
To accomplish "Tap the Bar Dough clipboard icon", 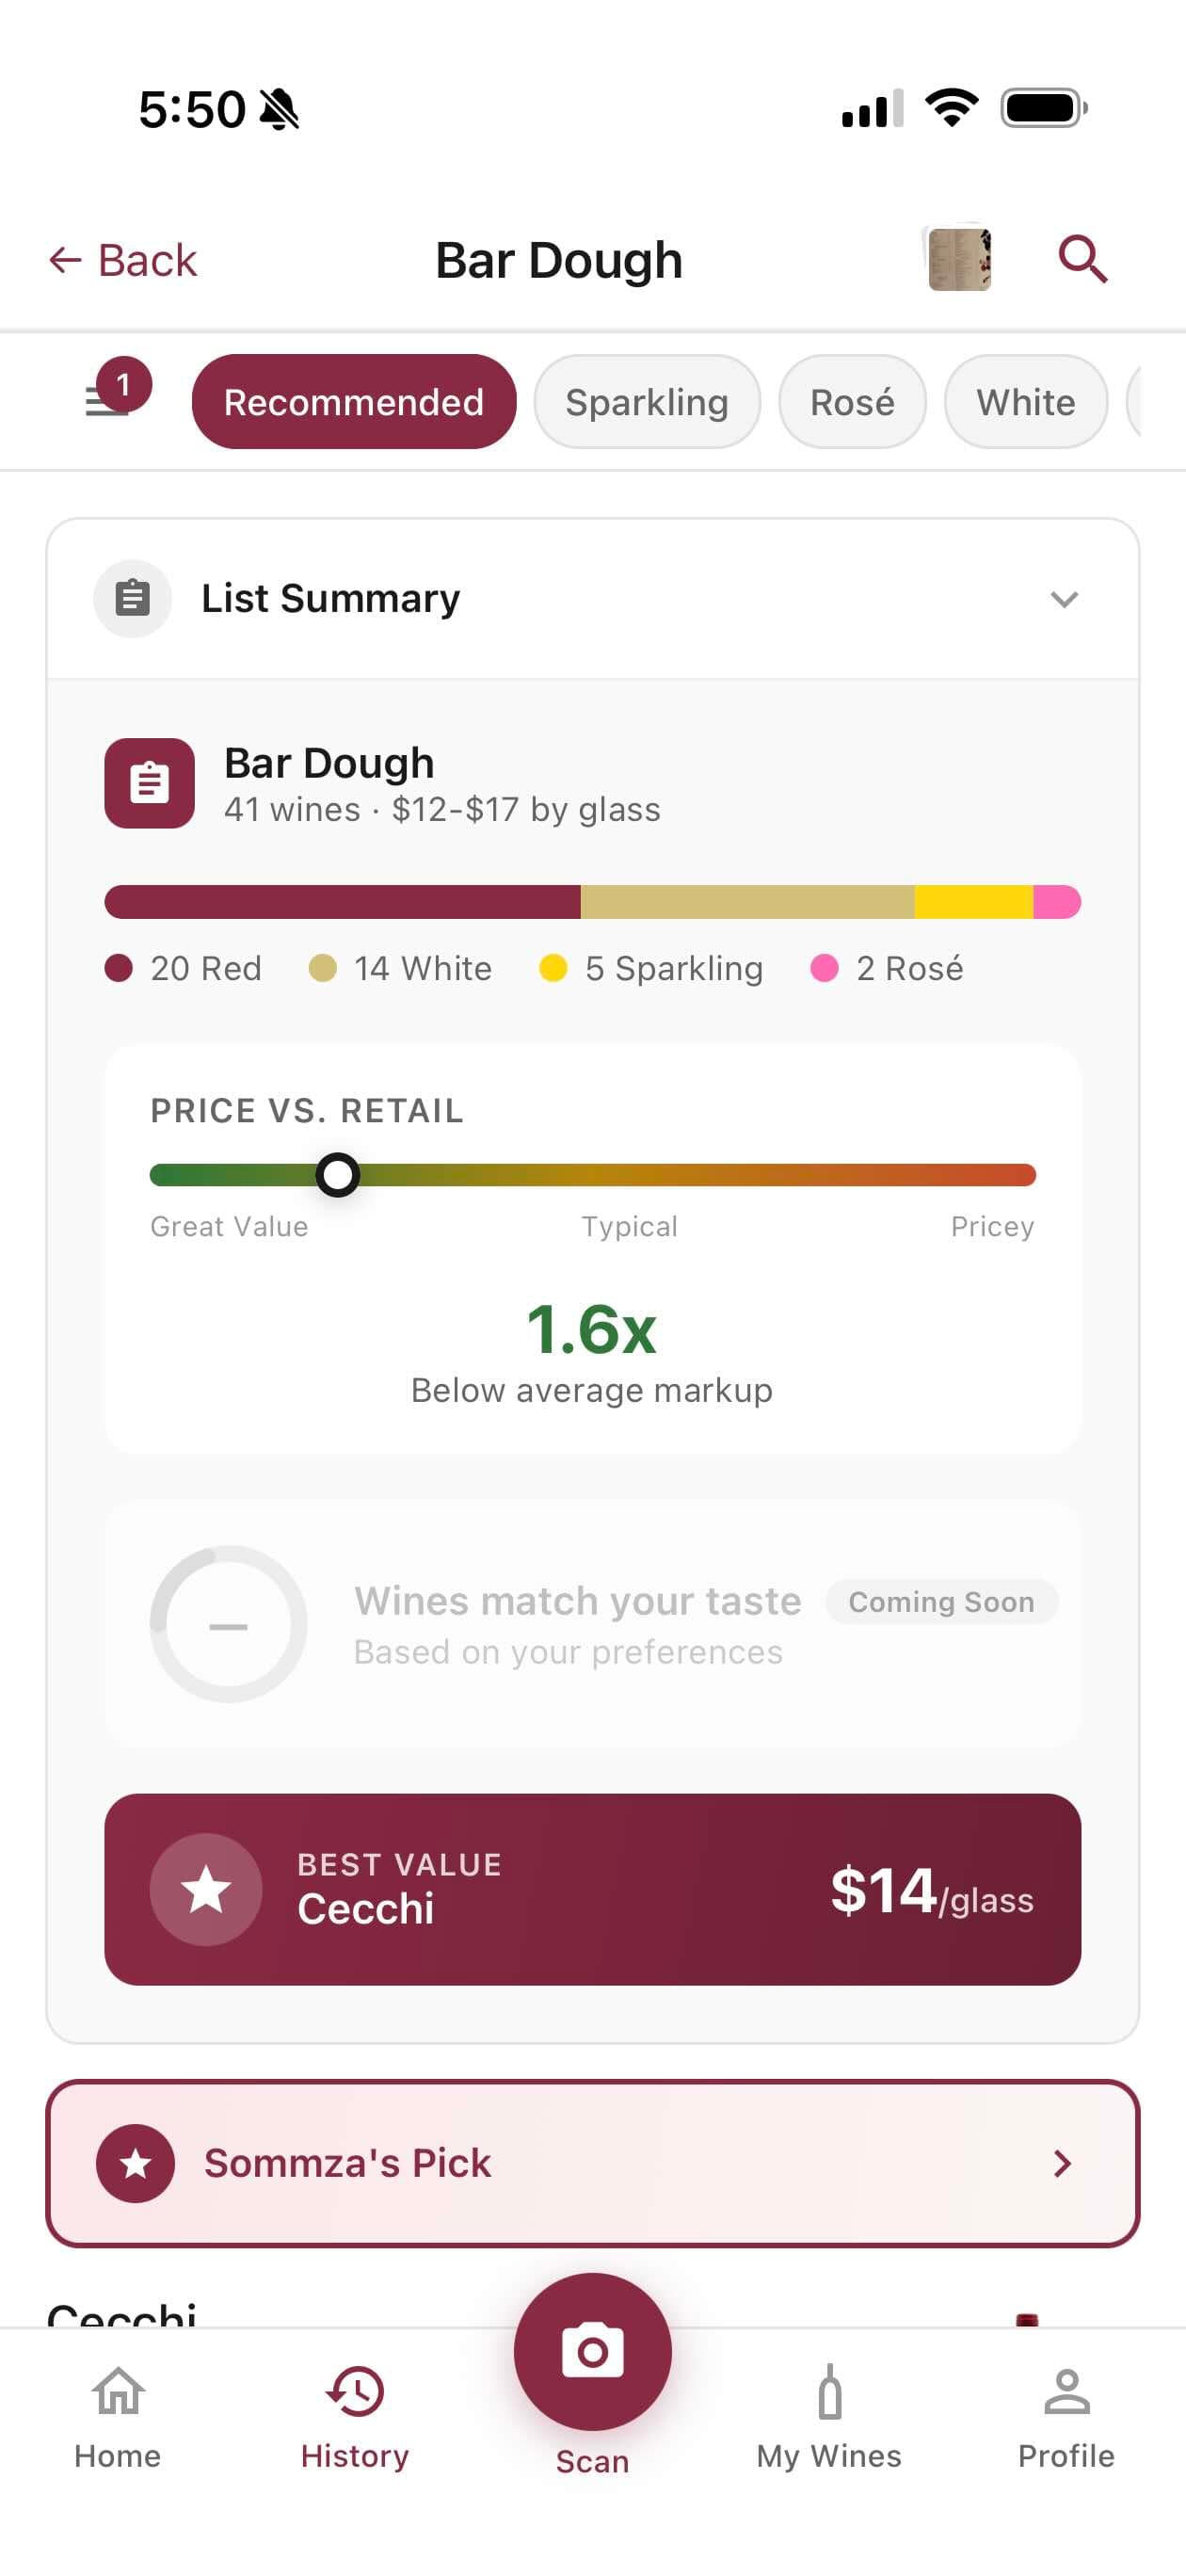I will [x=150, y=783].
